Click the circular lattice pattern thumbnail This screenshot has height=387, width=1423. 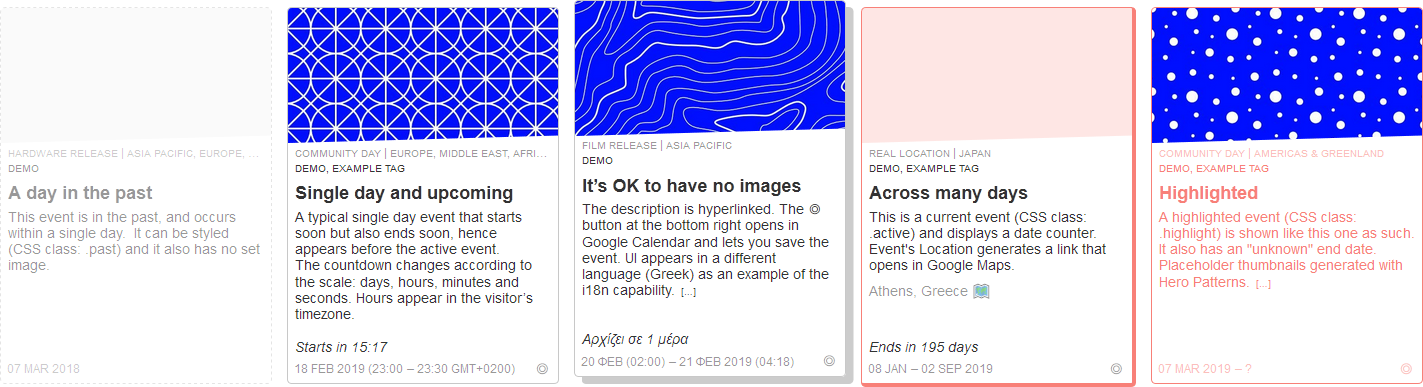pyautogui.click(x=423, y=76)
